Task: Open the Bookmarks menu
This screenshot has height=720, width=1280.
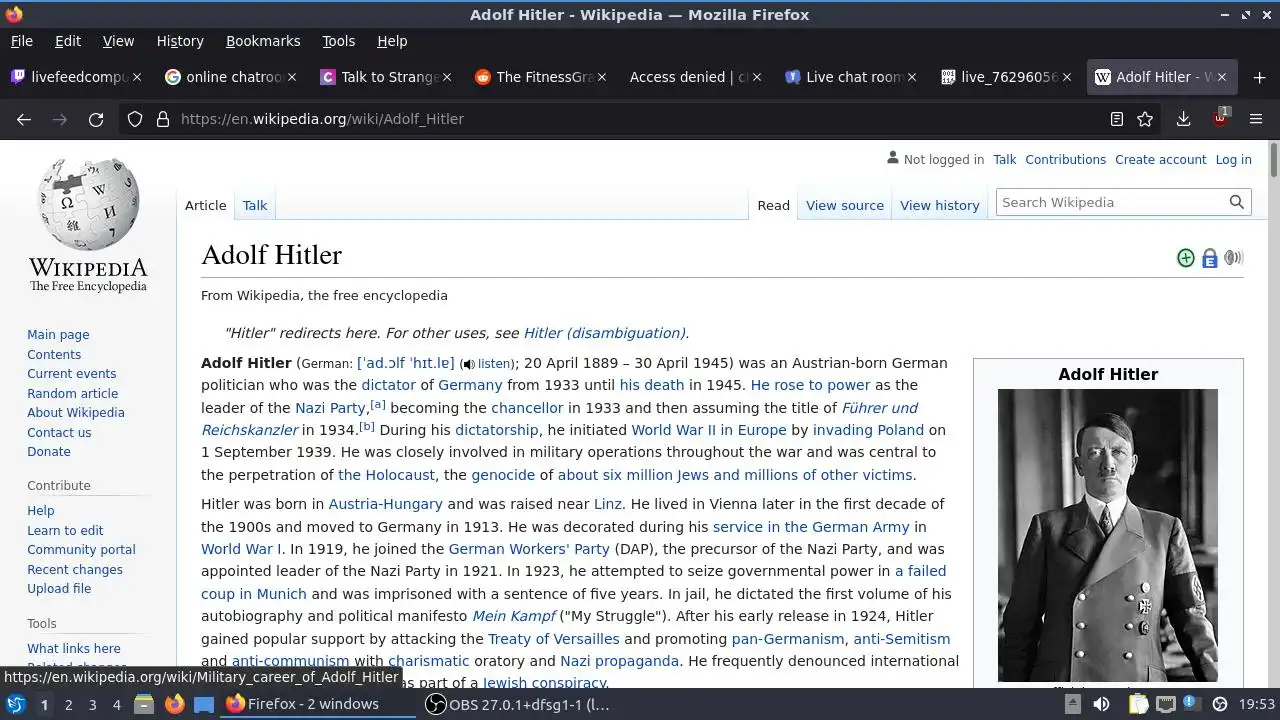Action: point(263,41)
